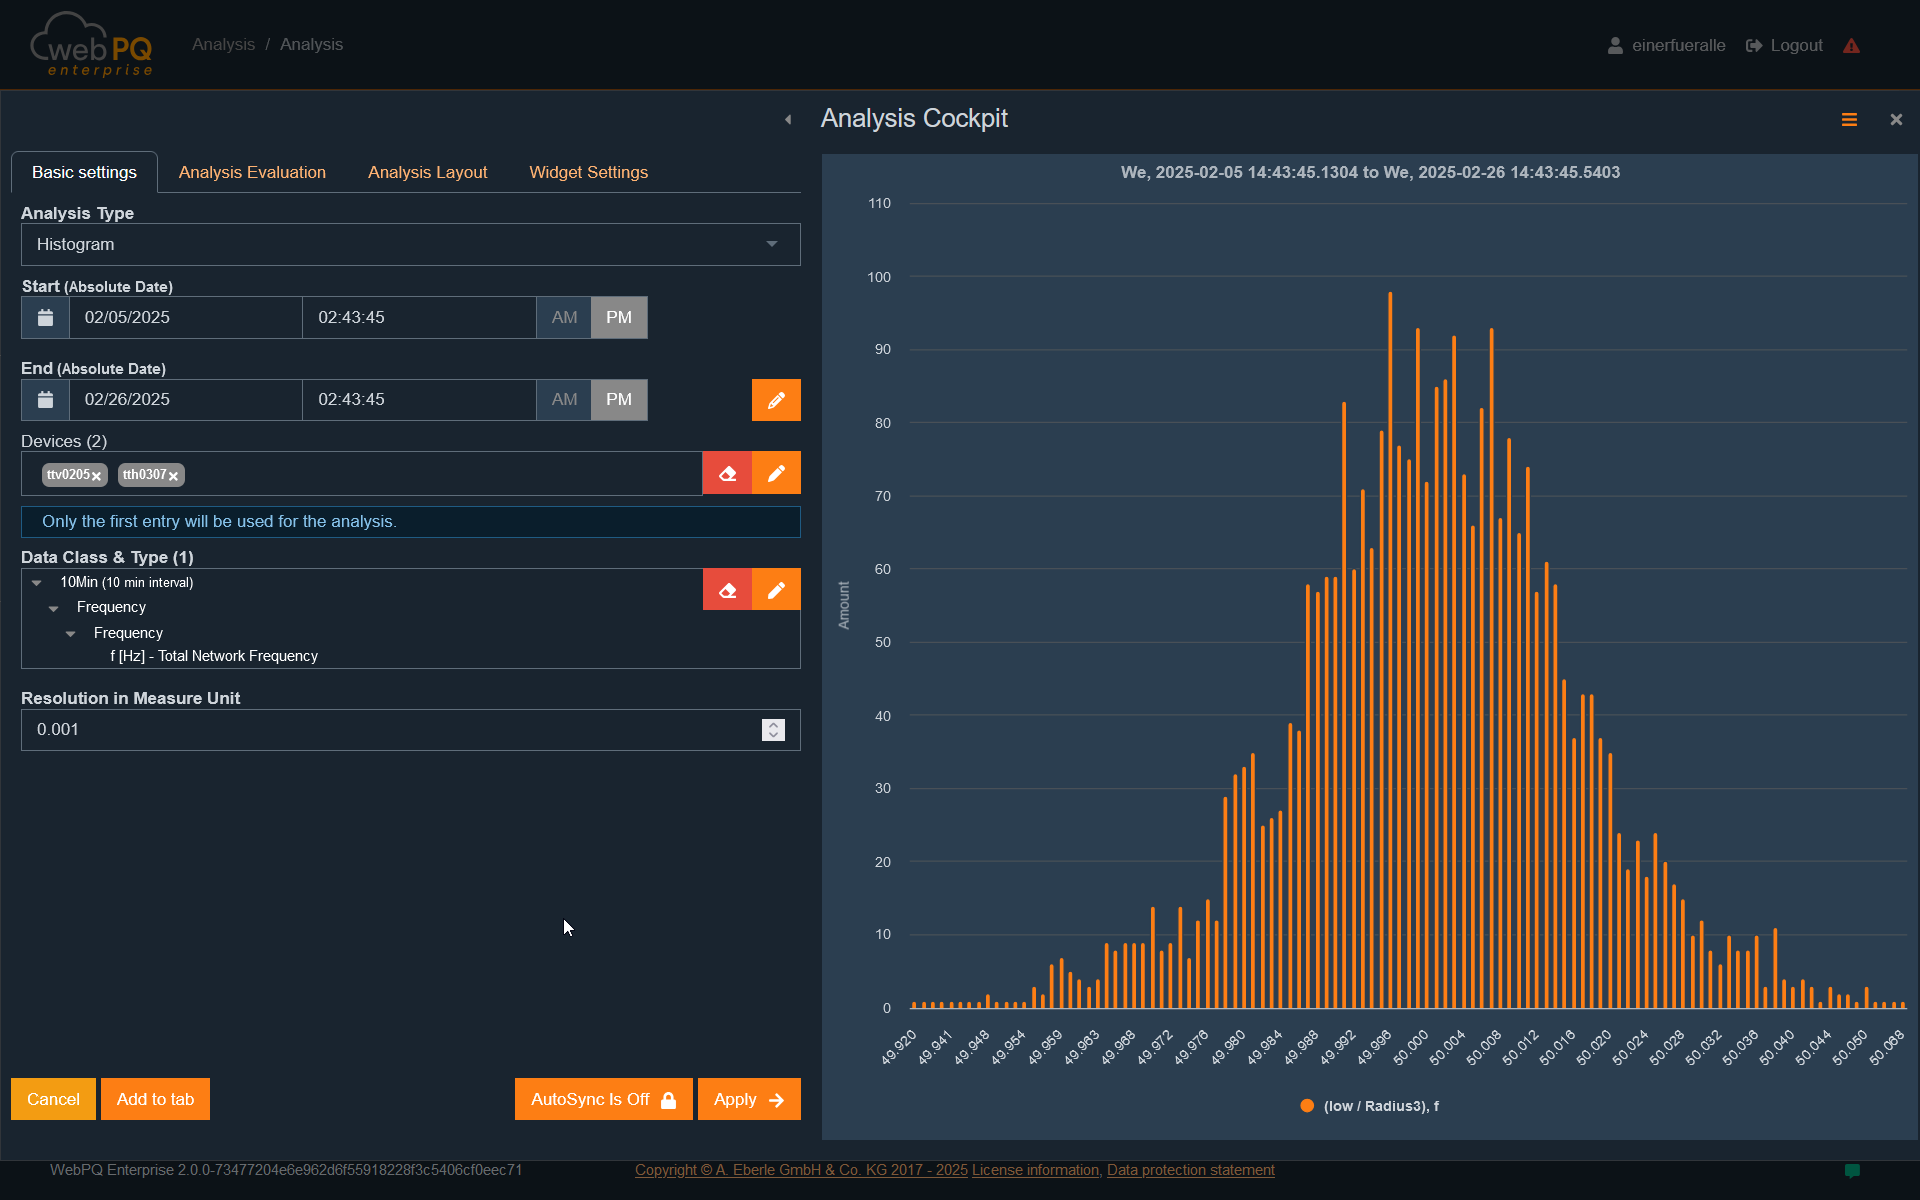Edit the Data Class & Type selection
This screenshot has width=1920, height=1200.
click(776, 590)
